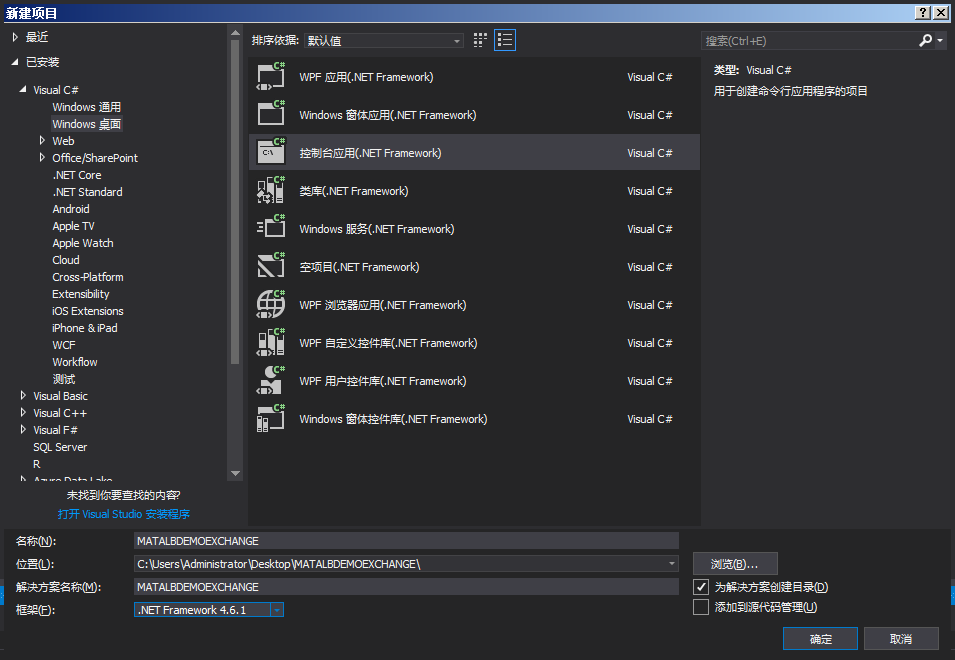The image size is (955, 660).
Task: Select .NET Standard category
Action: click(x=87, y=192)
